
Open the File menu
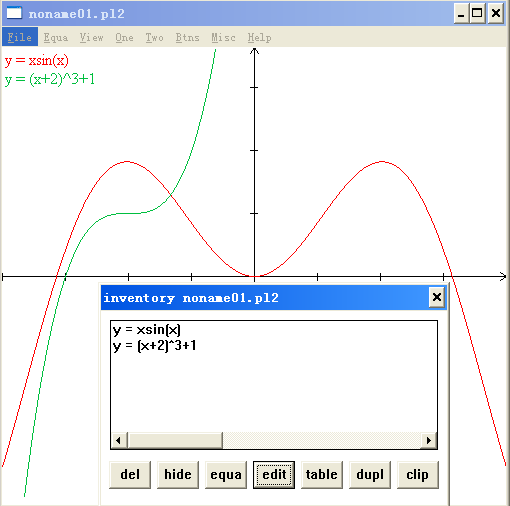coord(20,37)
